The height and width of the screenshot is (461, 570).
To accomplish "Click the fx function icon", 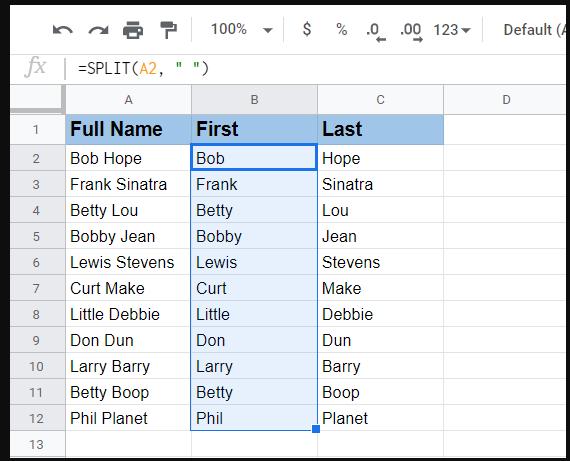I will (36, 67).
